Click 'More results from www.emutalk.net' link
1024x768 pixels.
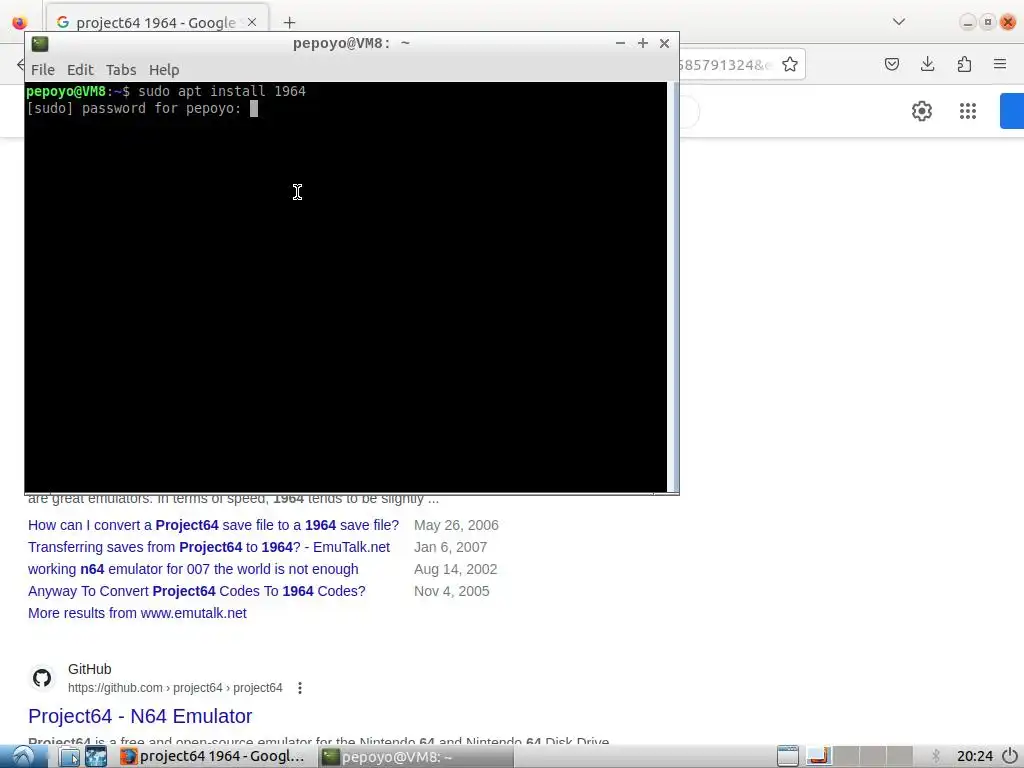[137, 613]
